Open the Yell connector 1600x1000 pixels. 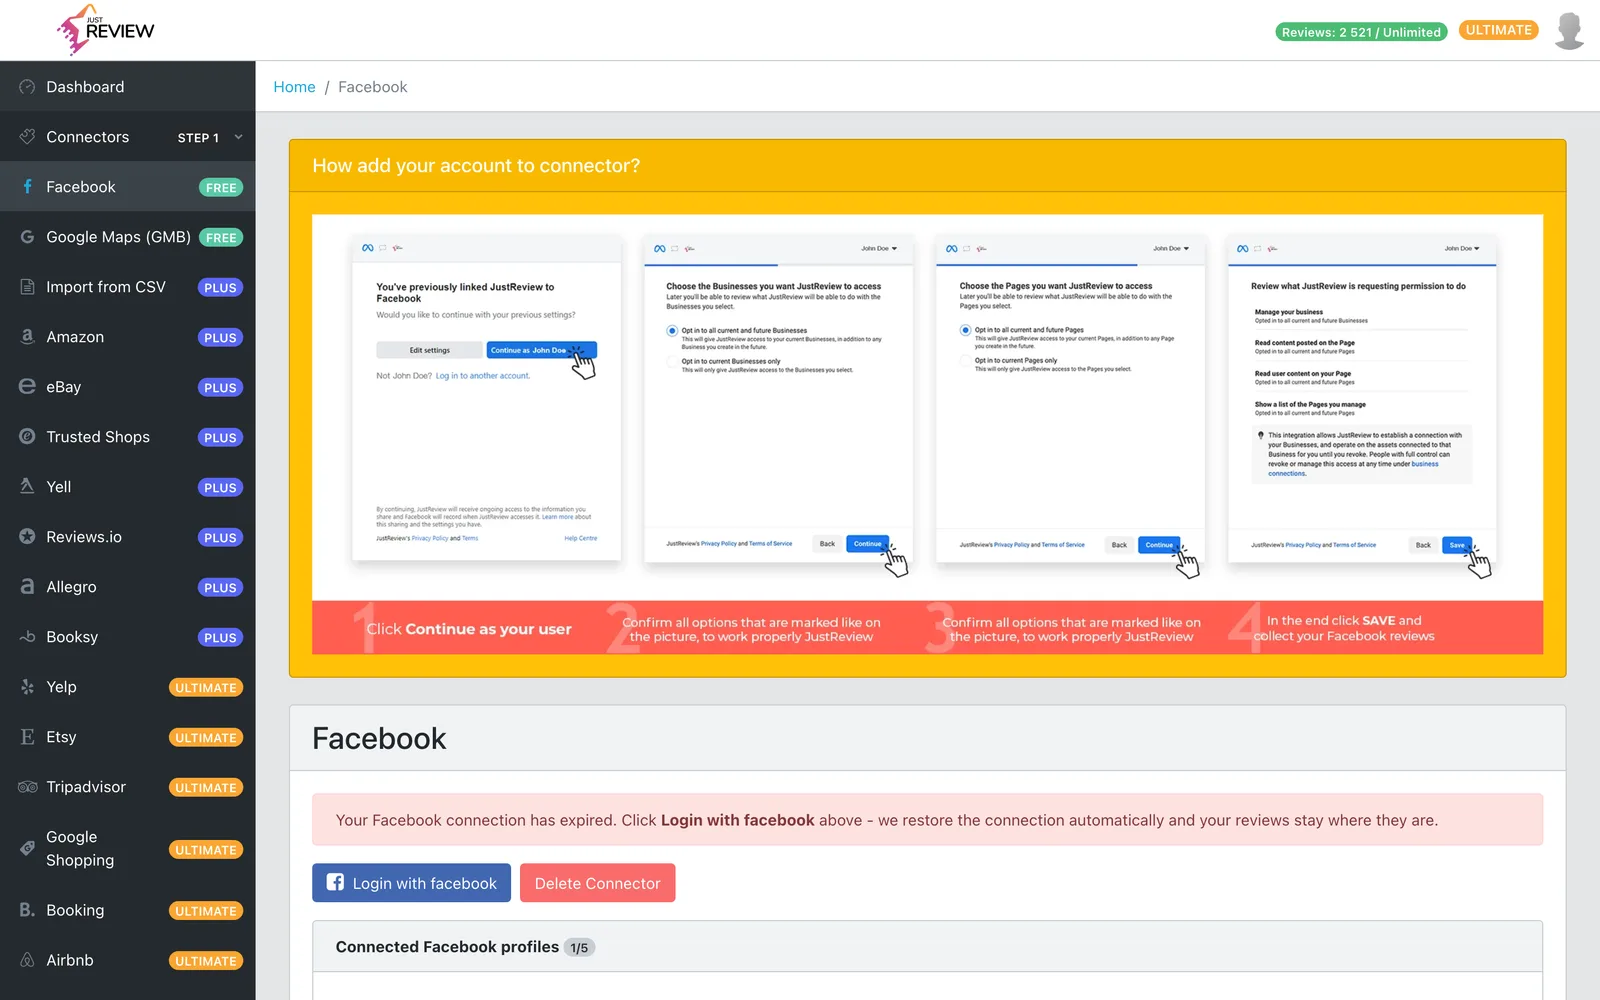(128, 487)
